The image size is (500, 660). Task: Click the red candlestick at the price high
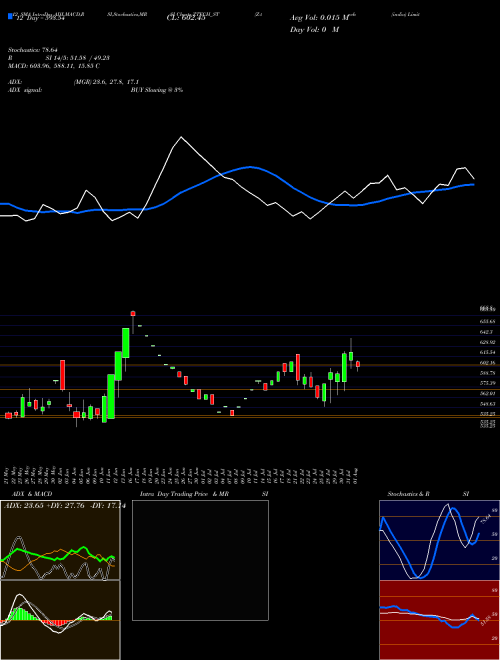pyautogui.click(x=133, y=313)
